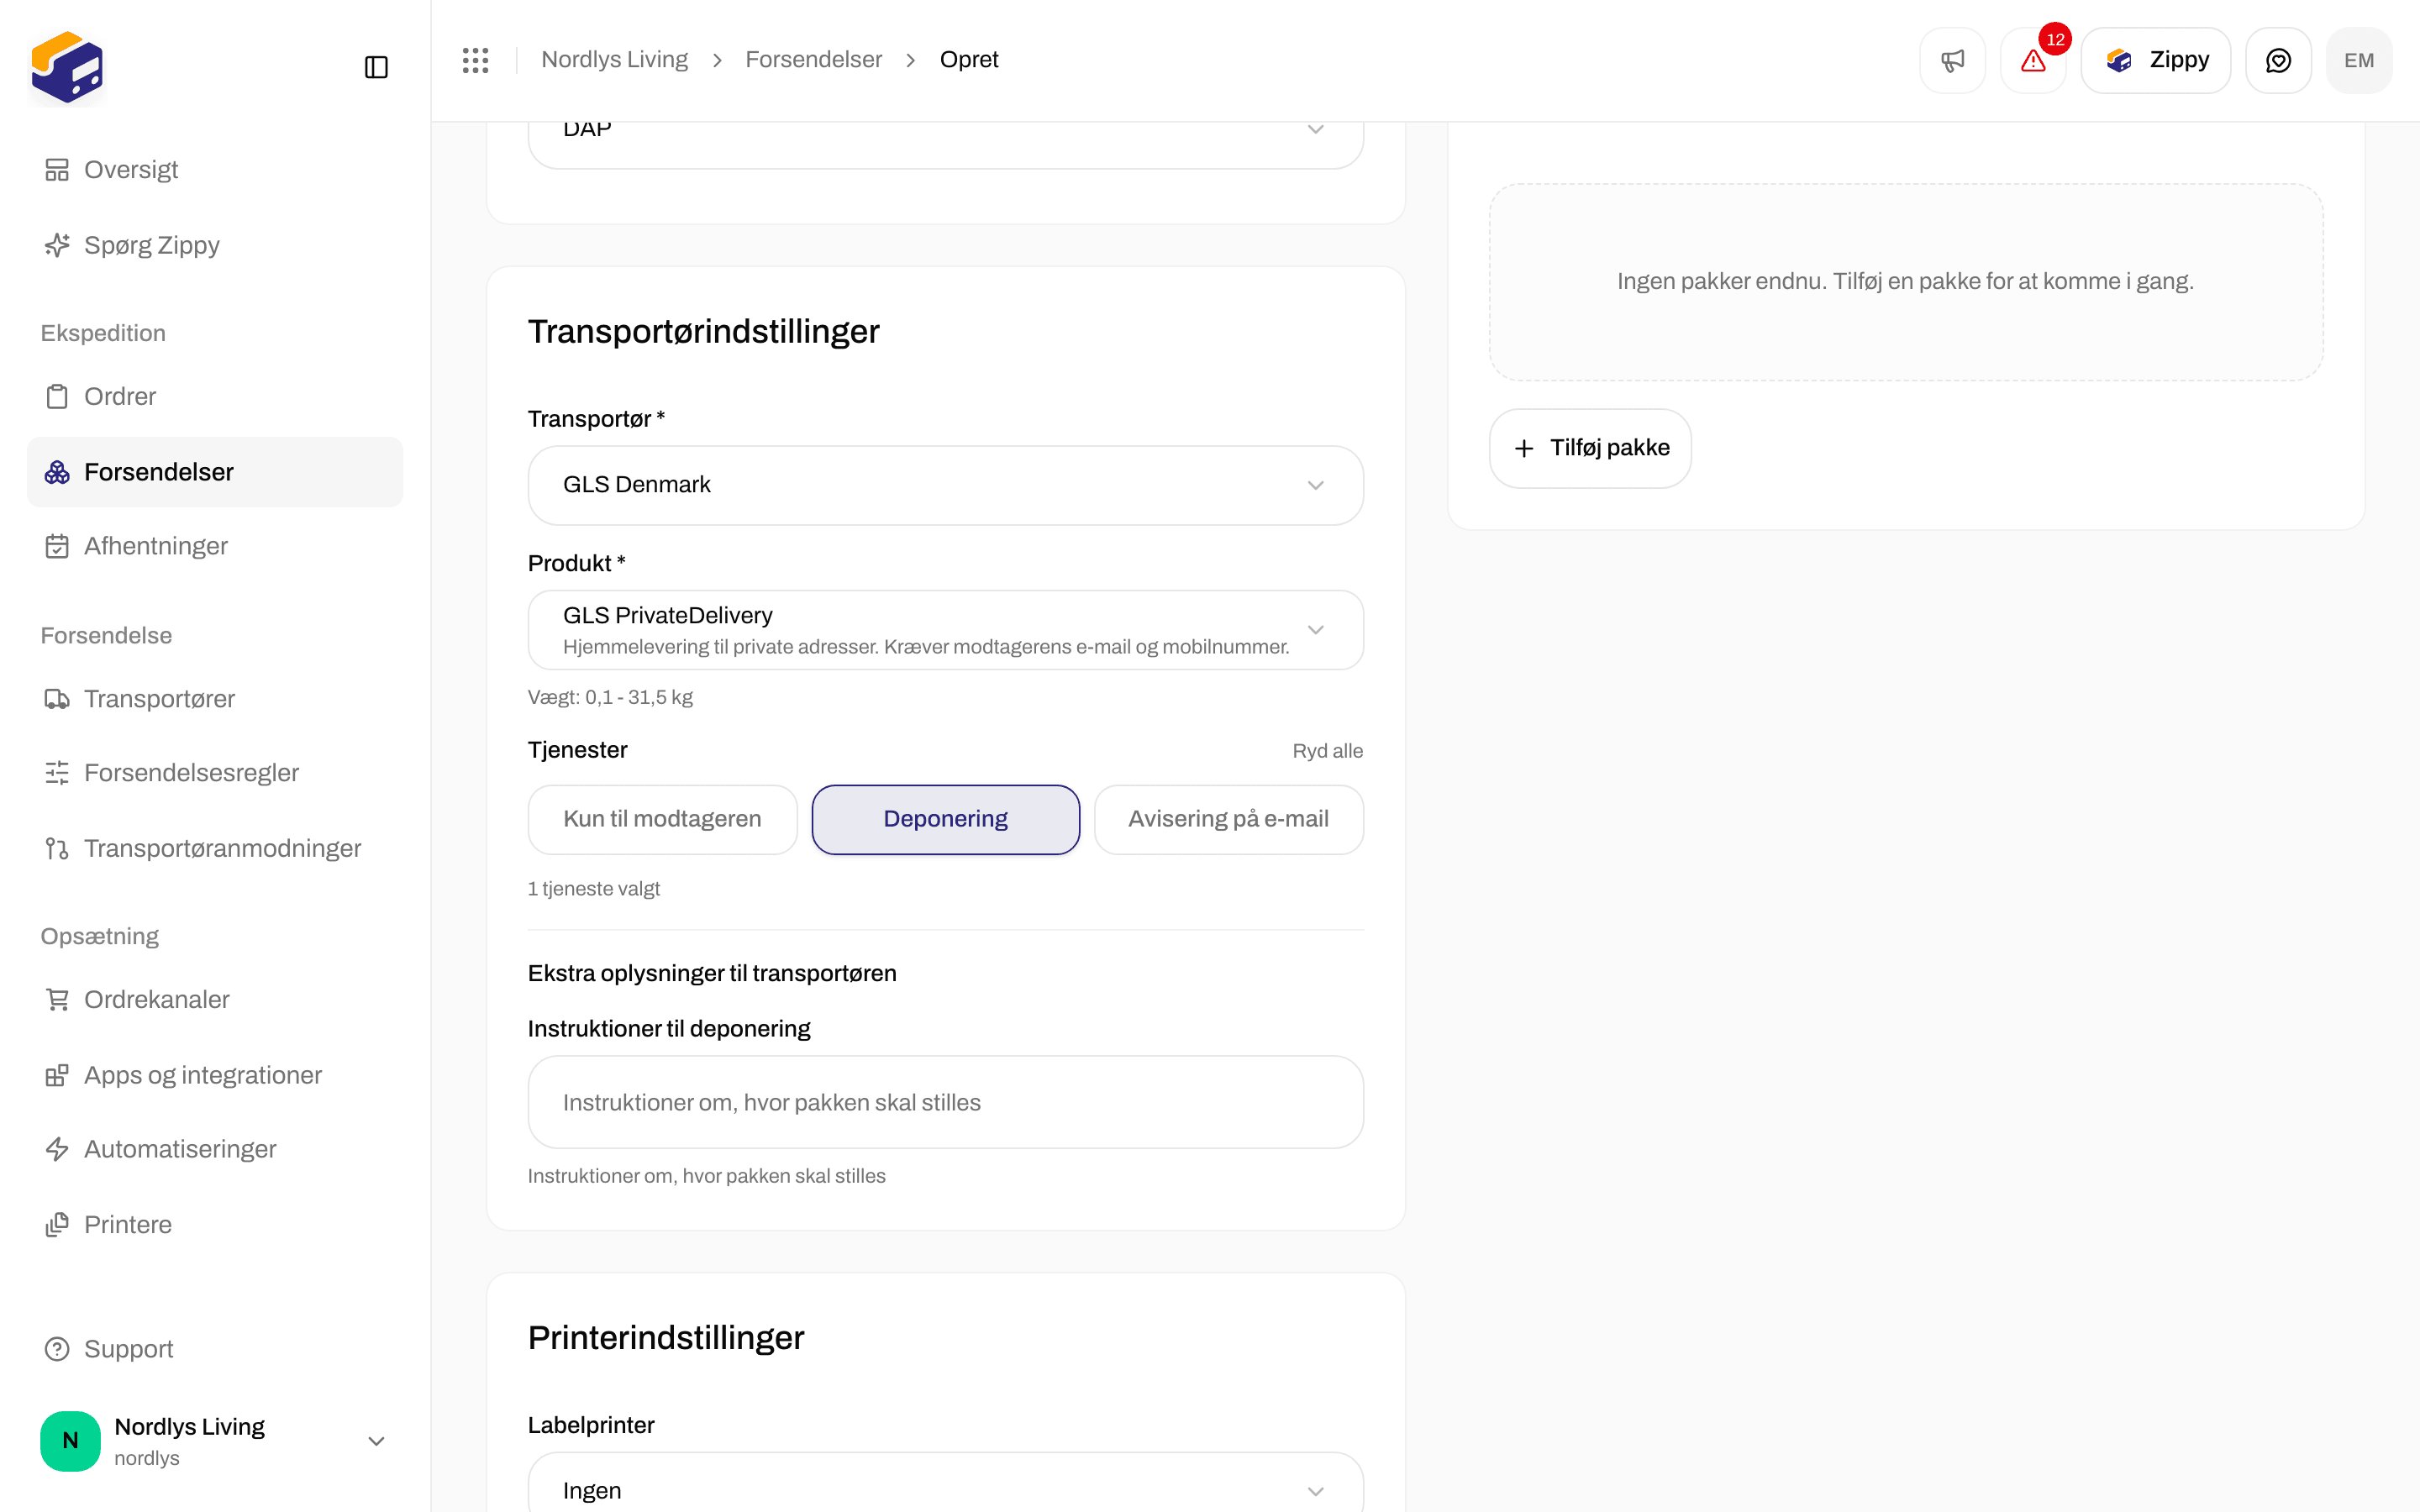Open announcements megaphone icon

[1952, 60]
